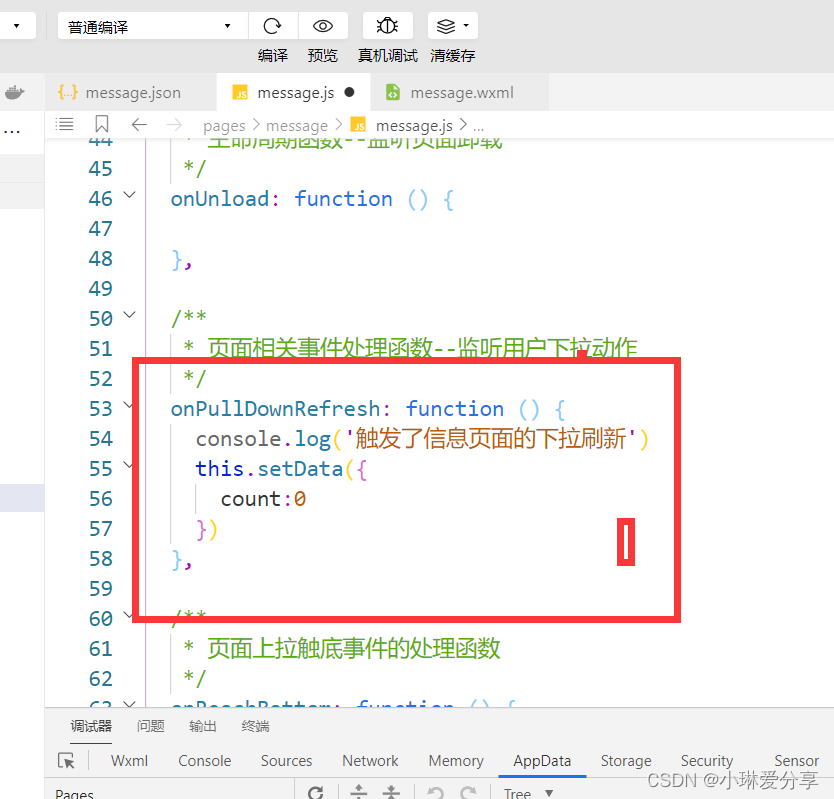Open the dropdown arrow left of 普通编译
This screenshot has height=799, width=834.
[x=16, y=26]
